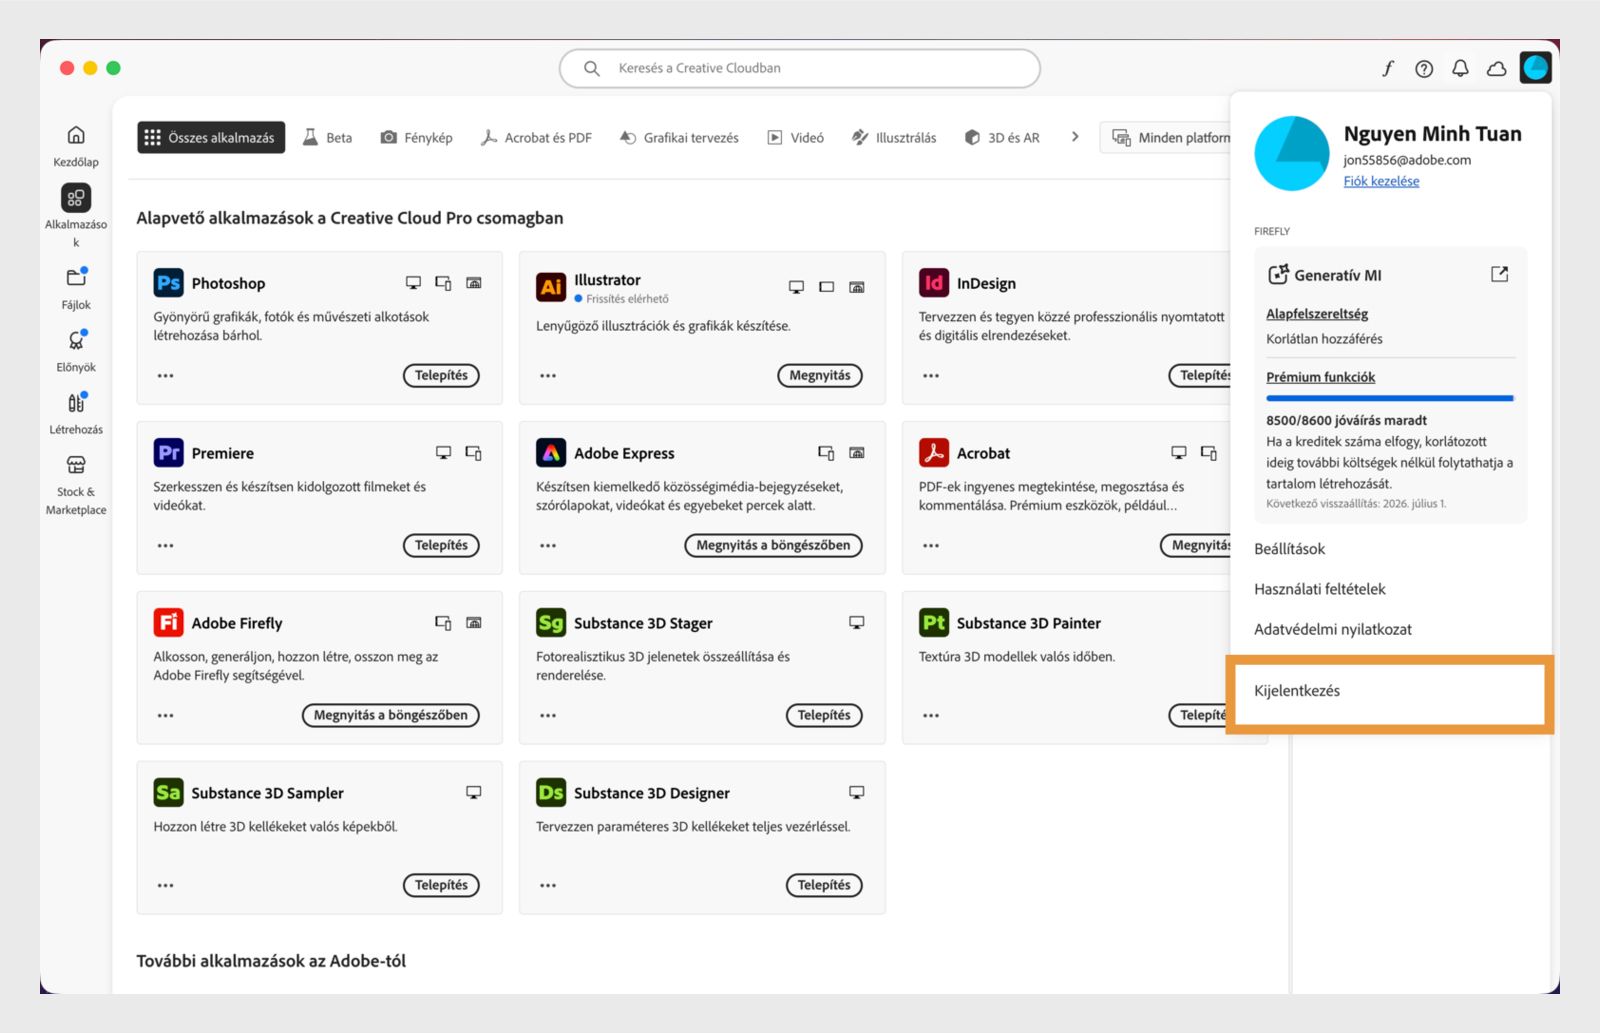Click the cloud sync status icon
Viewport: 1600px width, 1034px height.
point(1497,68)
